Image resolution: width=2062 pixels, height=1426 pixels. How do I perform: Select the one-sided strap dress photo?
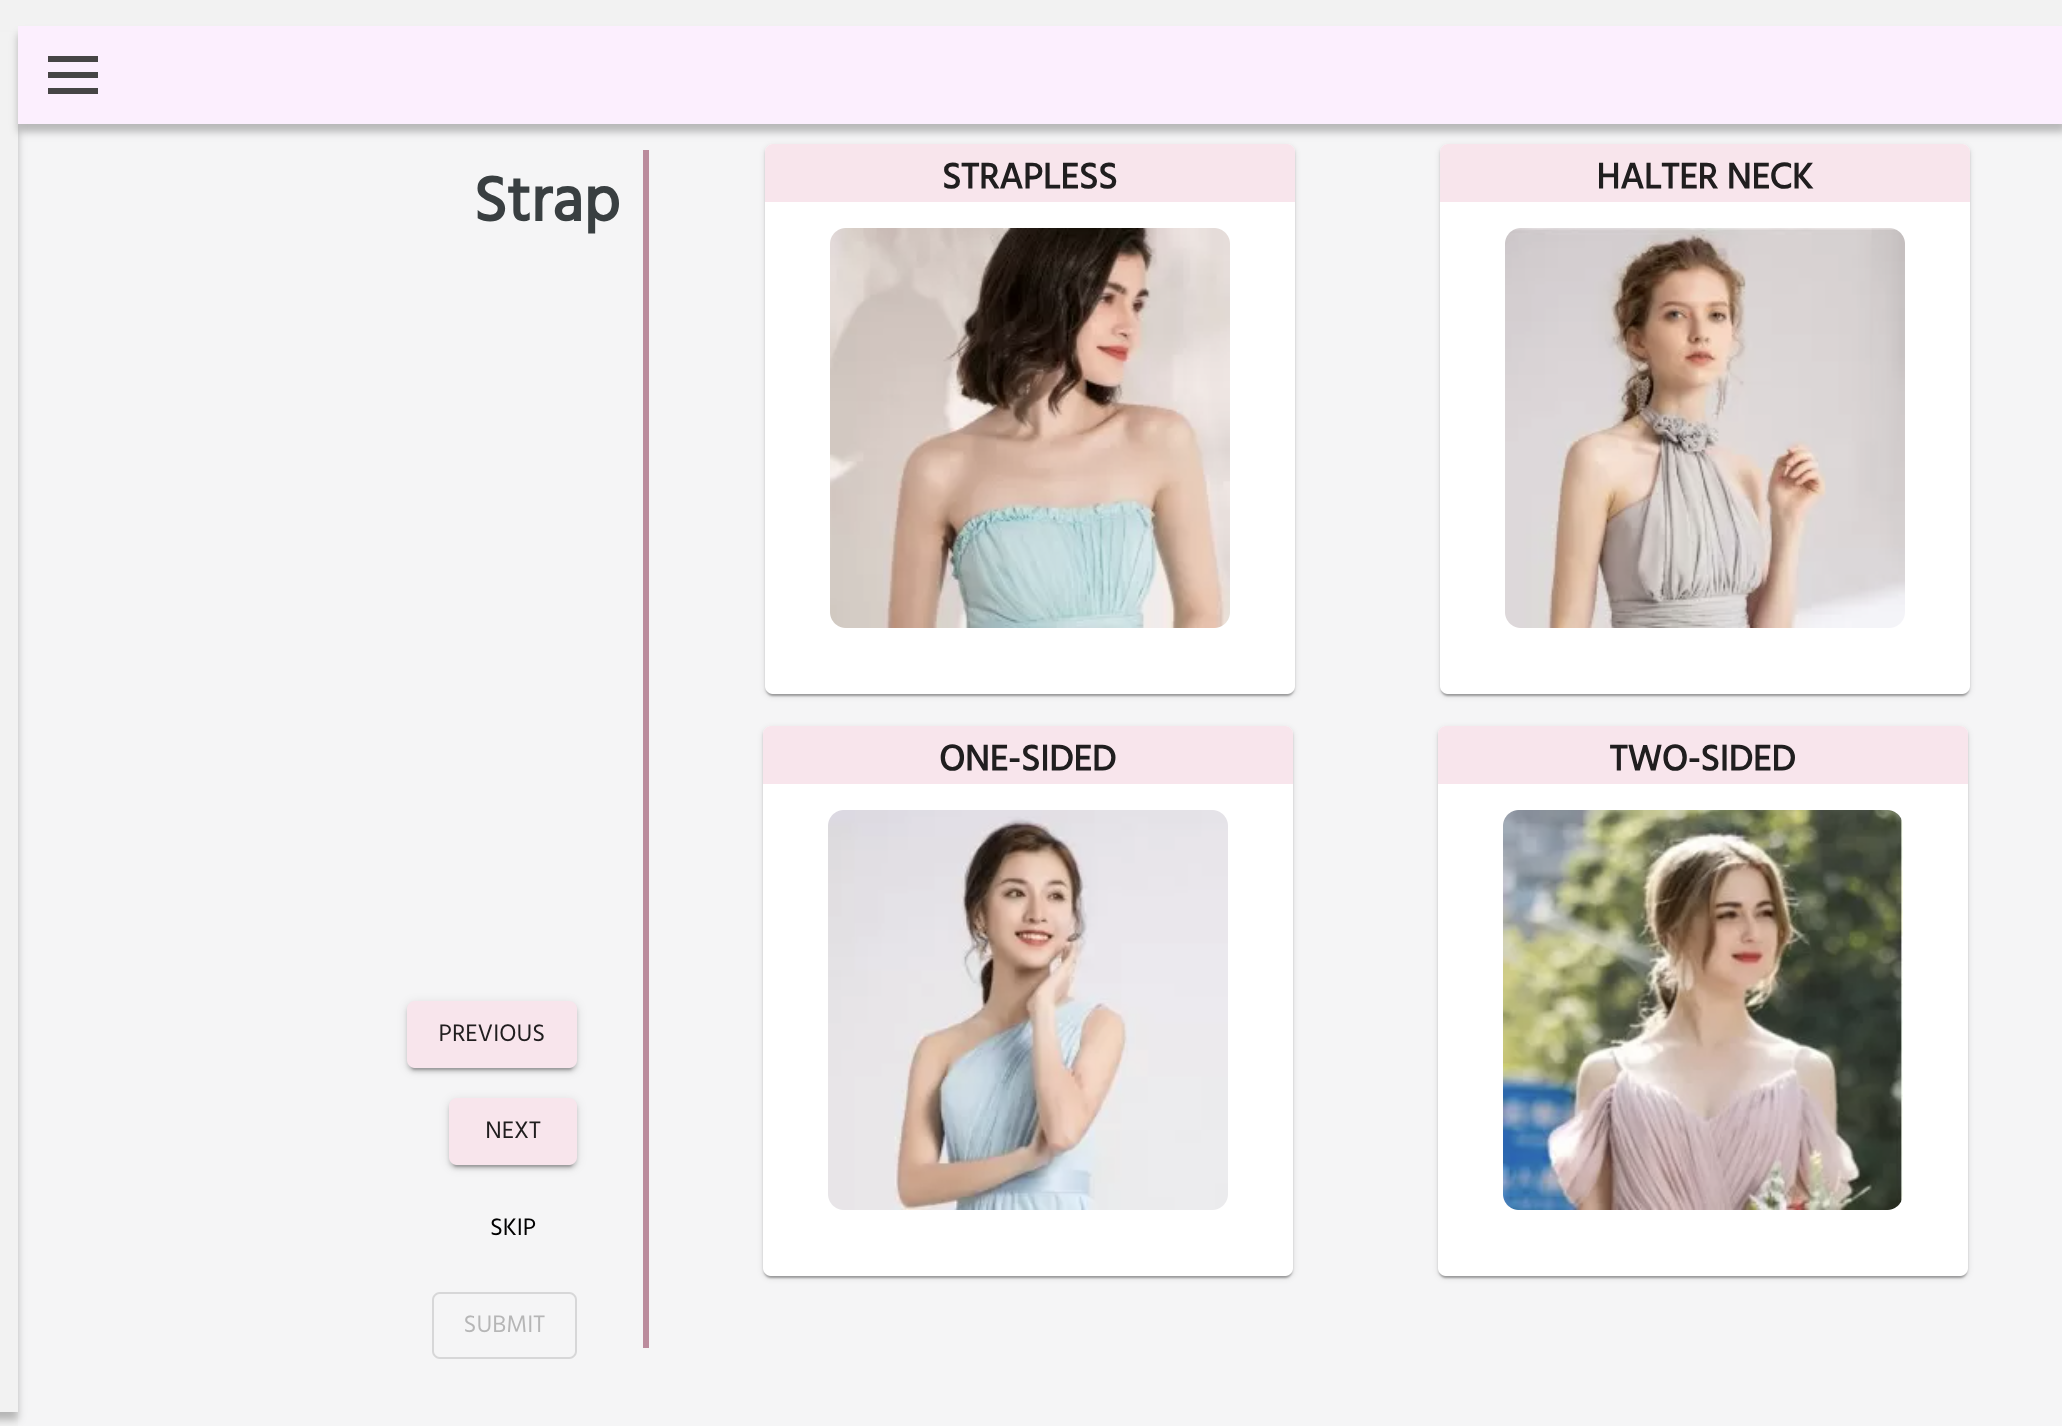[1027, 1010]
